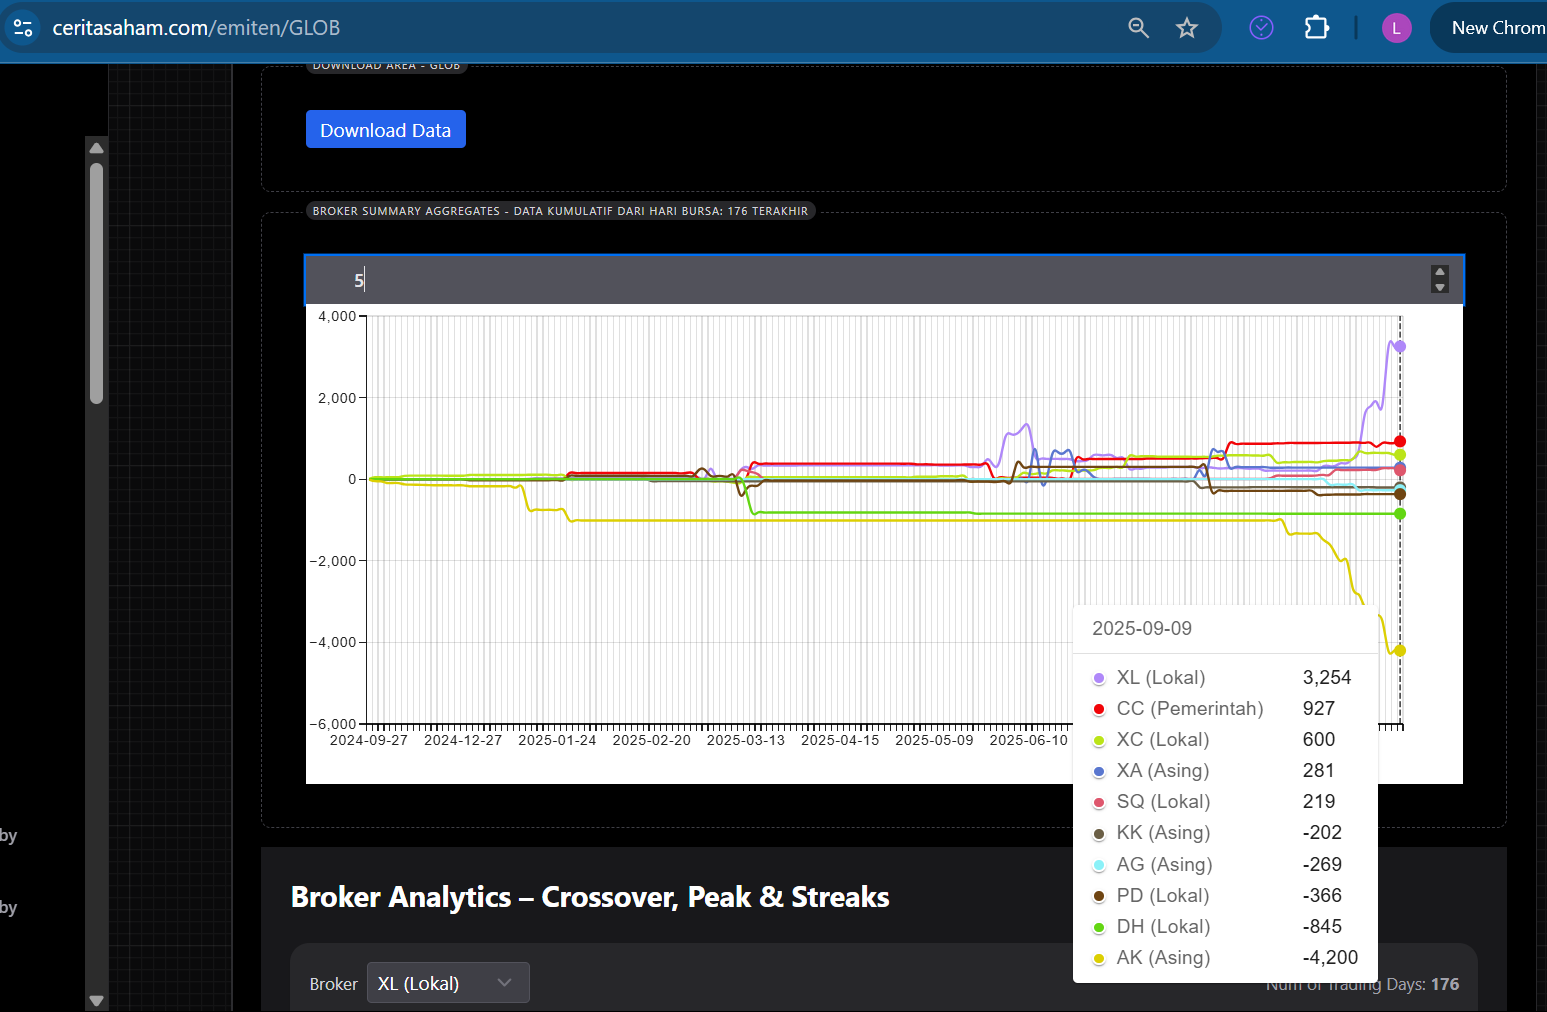The height and width of the screenshot is (1012, 1547).
Task: Click the y-axis label 4,000
Action: point(337,316)
